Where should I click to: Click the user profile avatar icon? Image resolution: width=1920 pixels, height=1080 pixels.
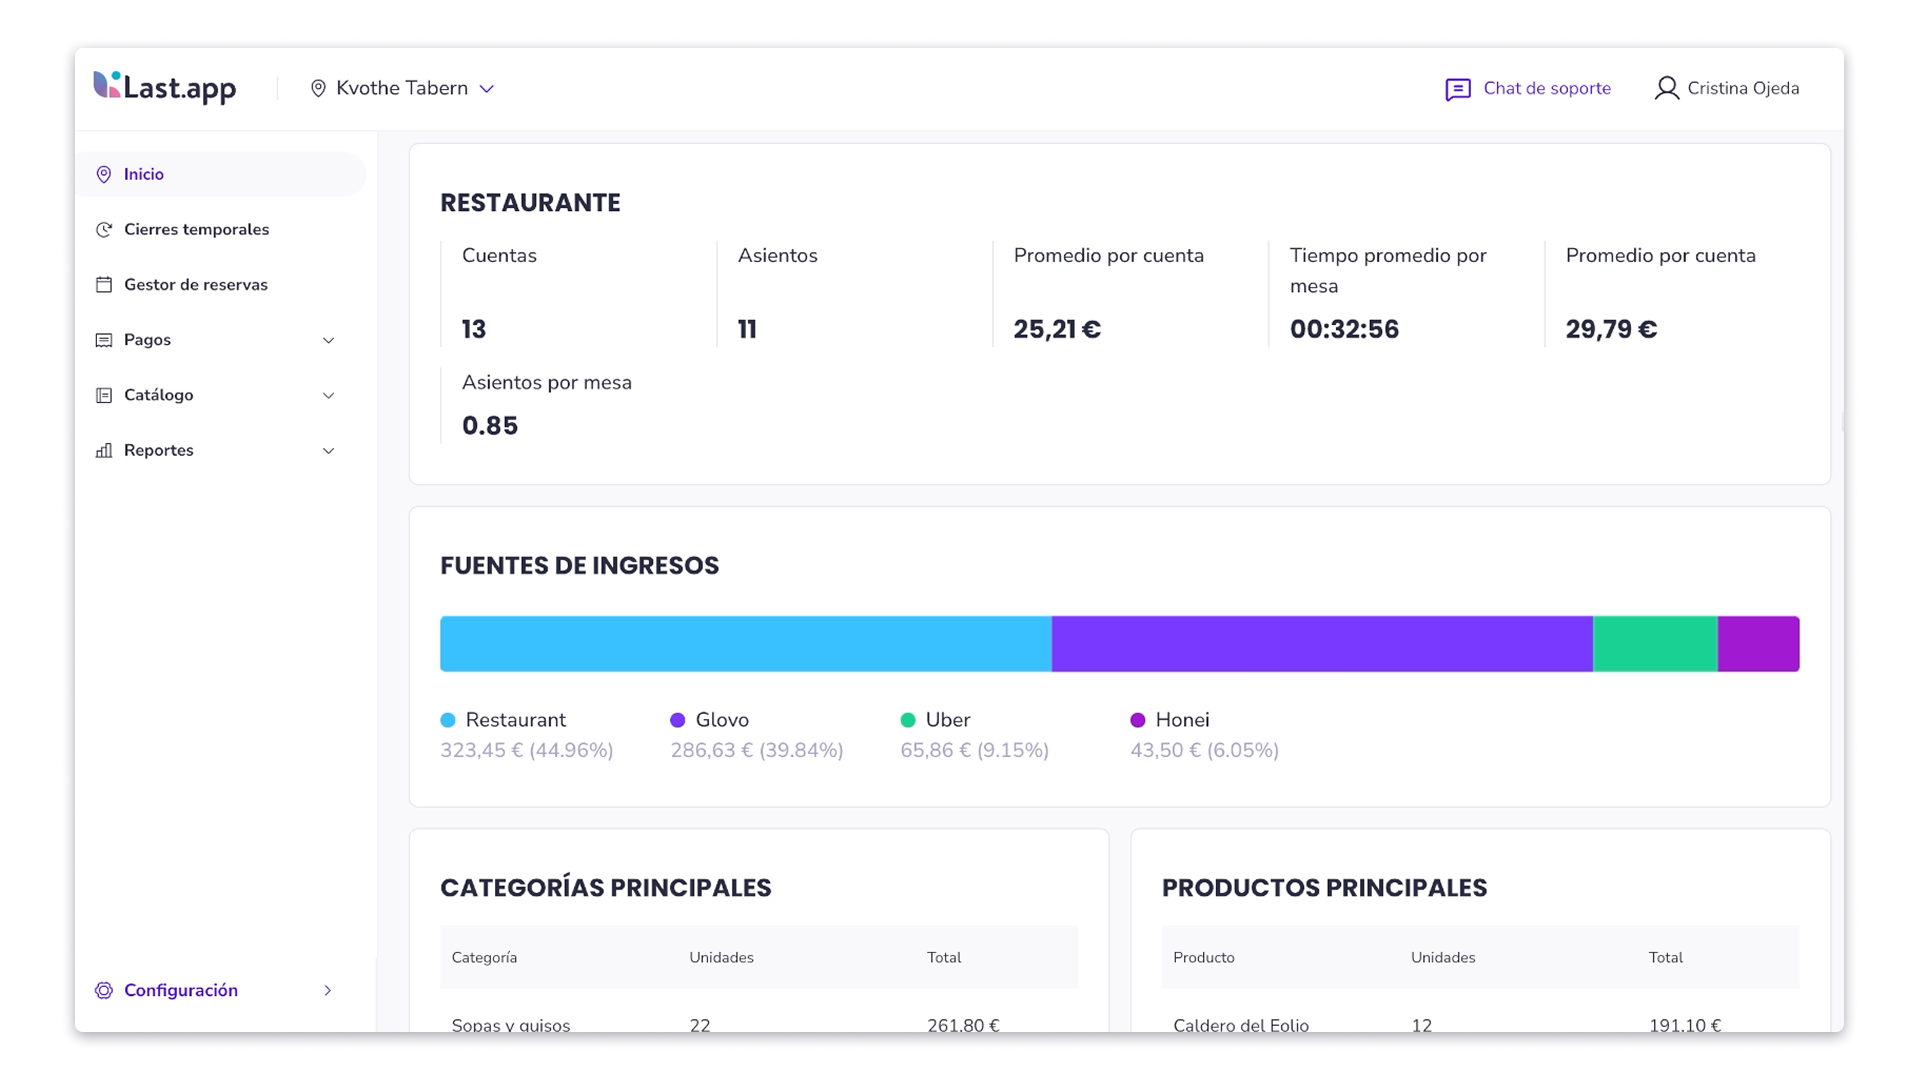click(x=1666, y=89)
